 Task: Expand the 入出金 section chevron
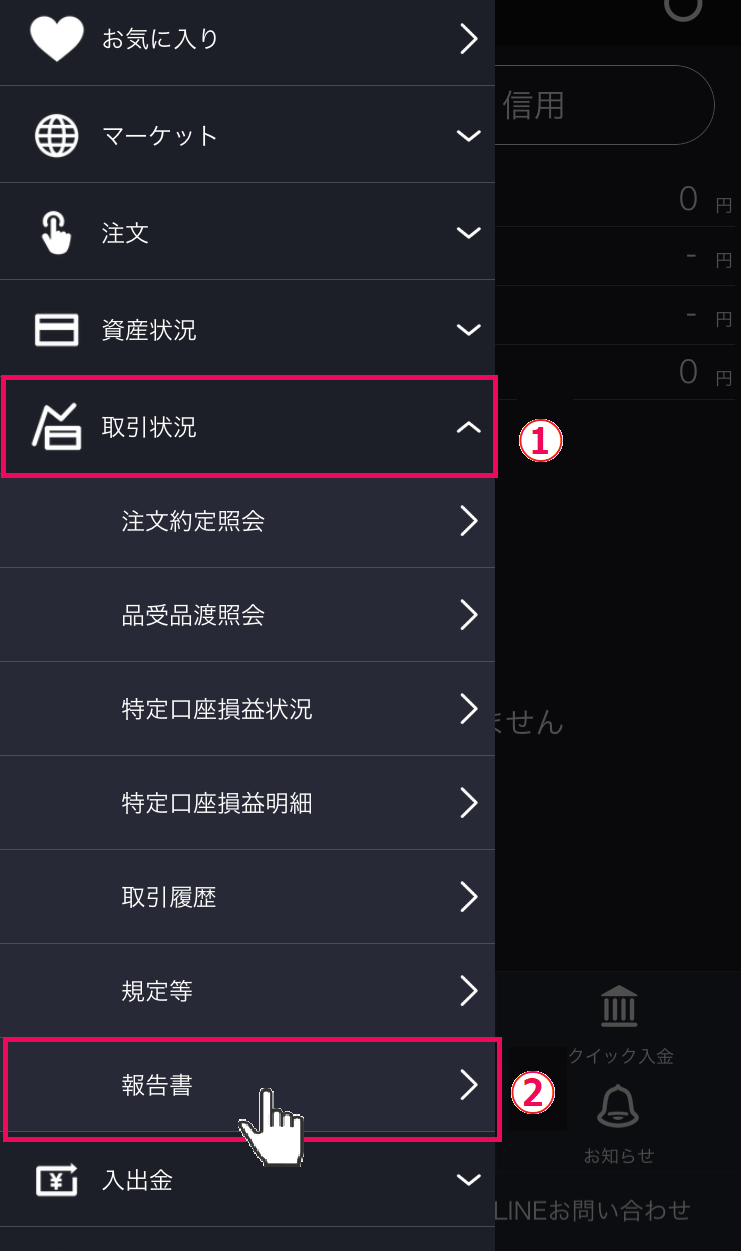[469, 1180]
